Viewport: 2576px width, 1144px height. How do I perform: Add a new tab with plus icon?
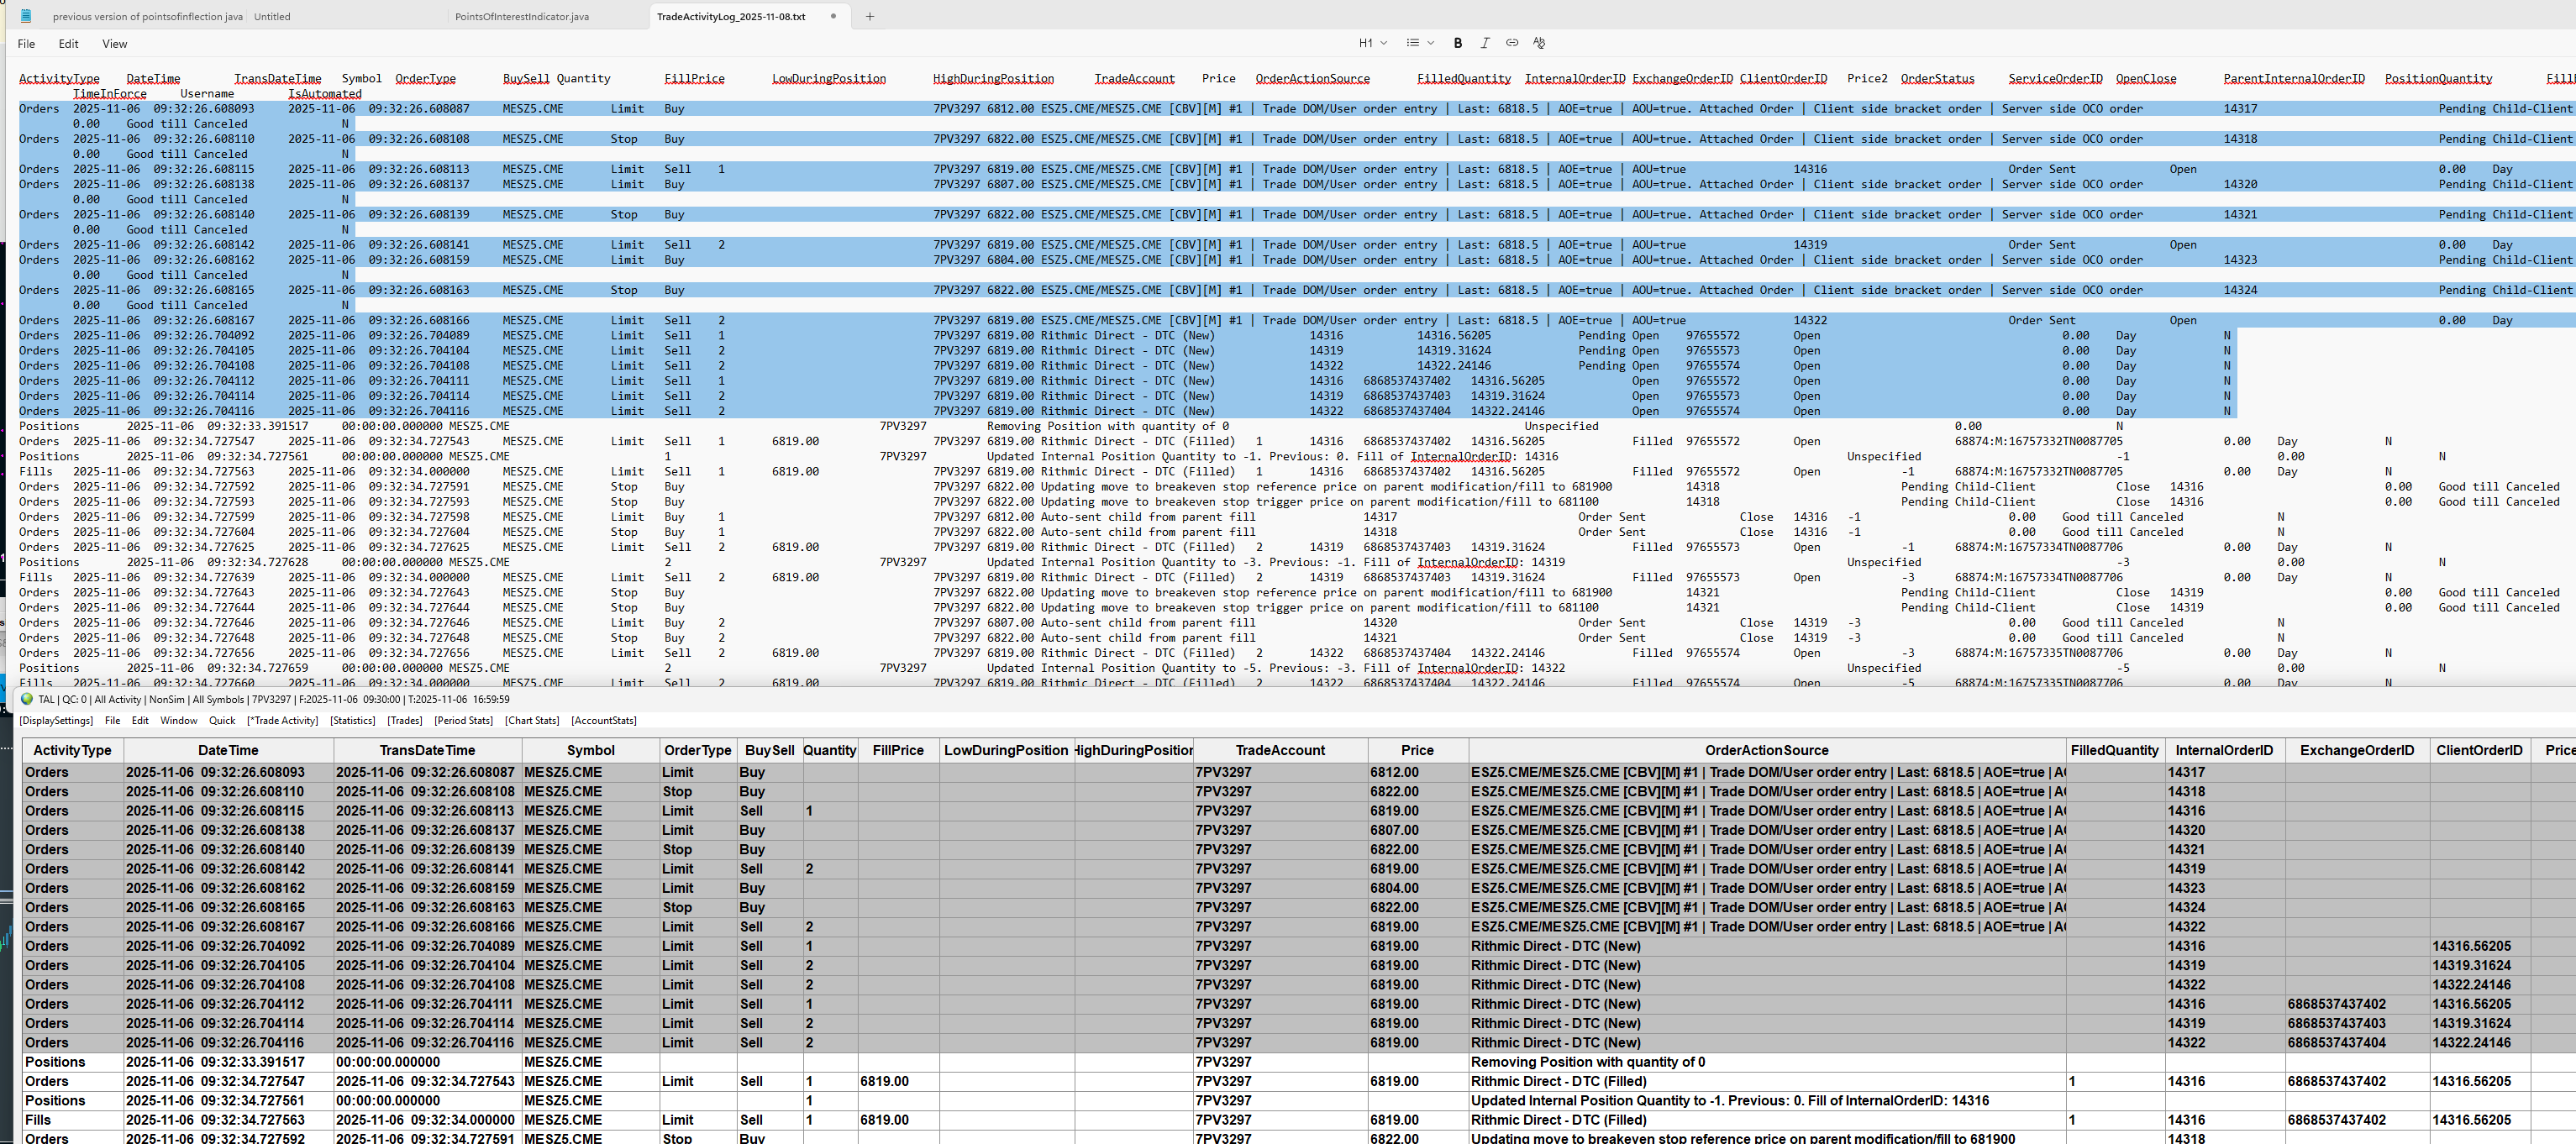point(869,16)
